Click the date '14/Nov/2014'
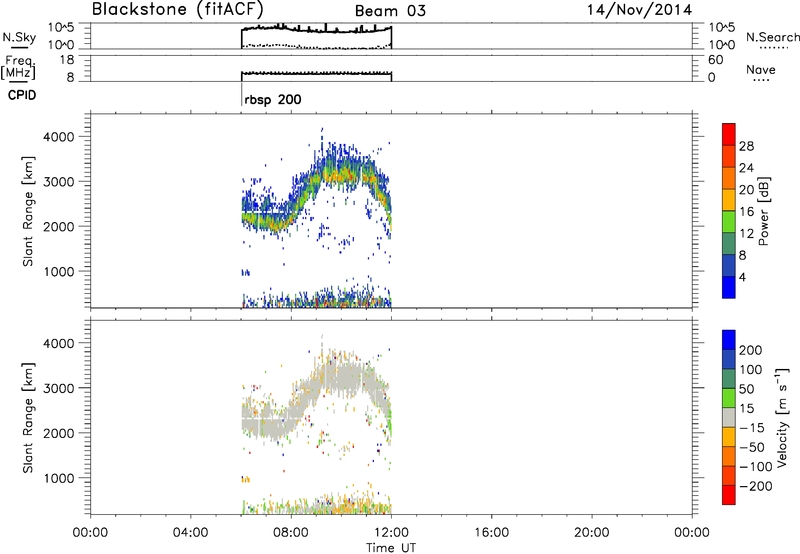 coord(639,10)
